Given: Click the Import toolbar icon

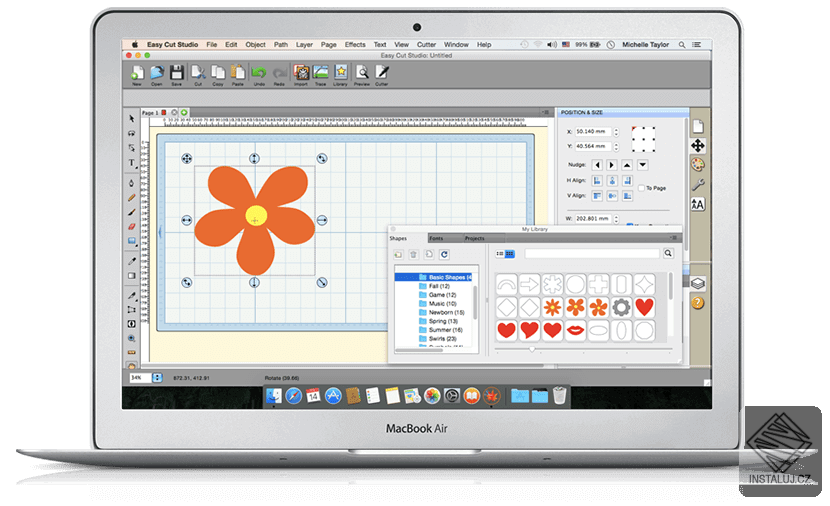Looking at the screenshot, I should click(301, 74).
